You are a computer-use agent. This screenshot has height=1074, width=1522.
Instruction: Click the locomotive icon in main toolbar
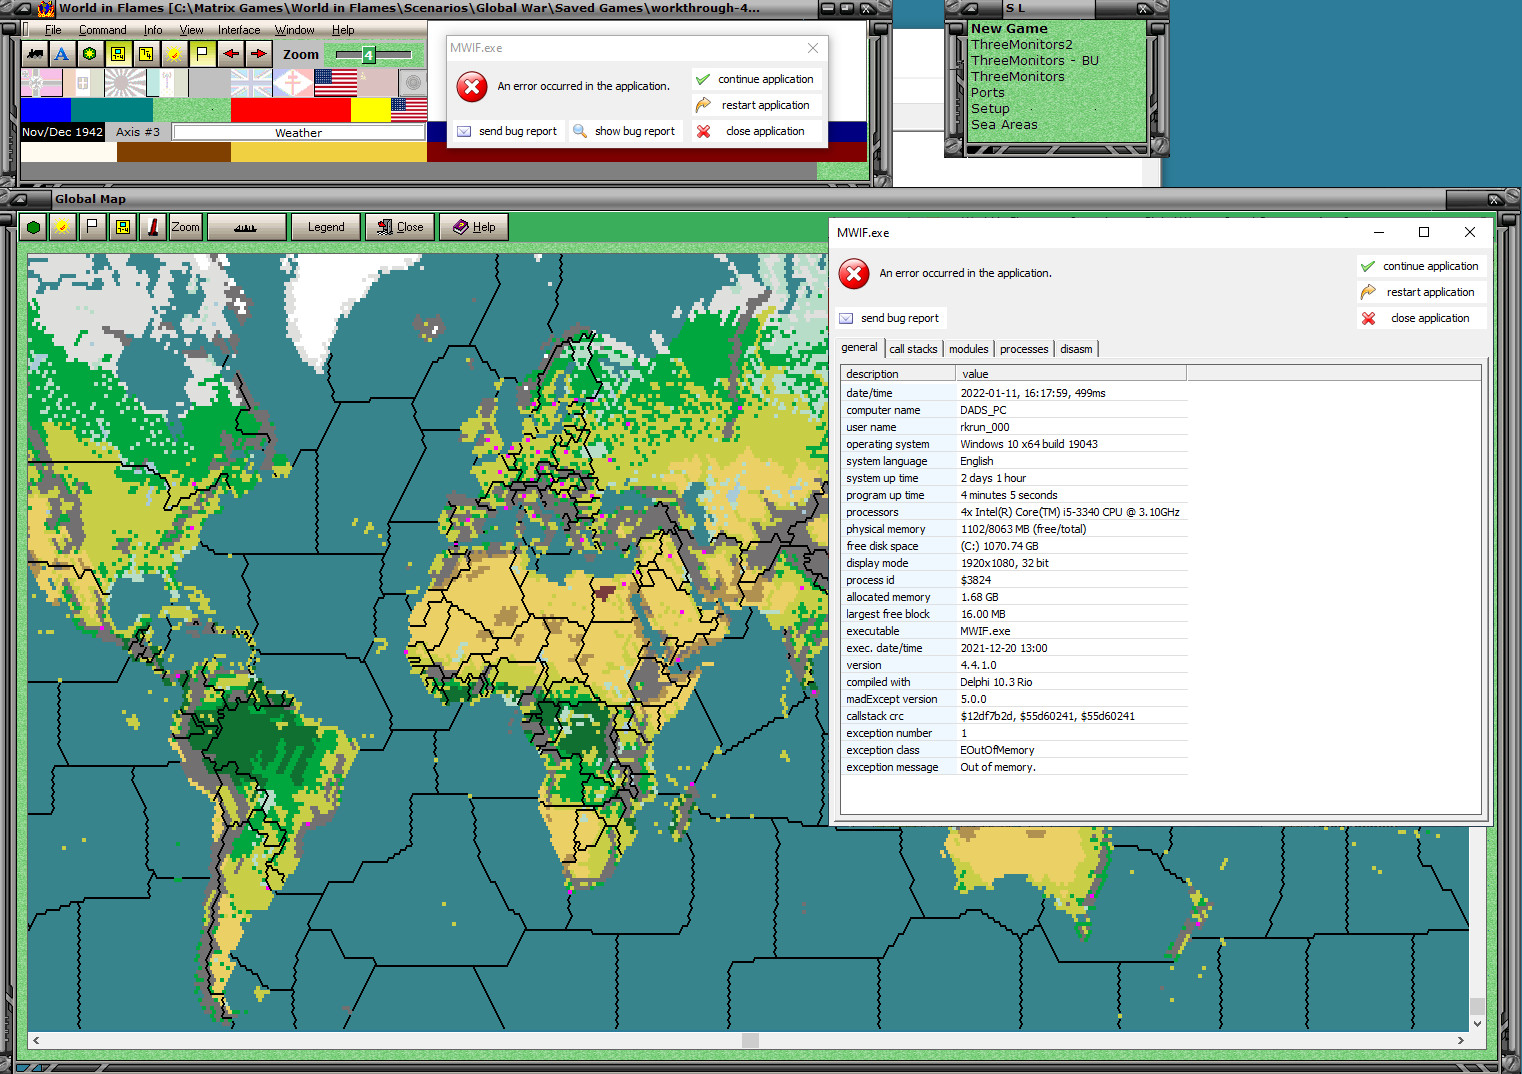(x=35, y=54)
